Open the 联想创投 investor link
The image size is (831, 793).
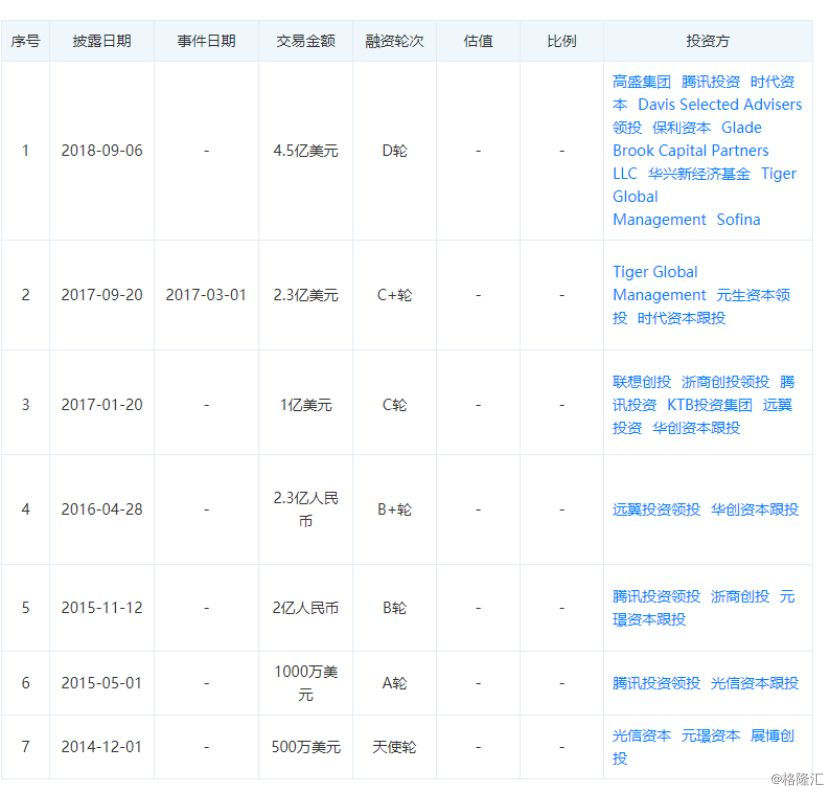tap(641, 382)
